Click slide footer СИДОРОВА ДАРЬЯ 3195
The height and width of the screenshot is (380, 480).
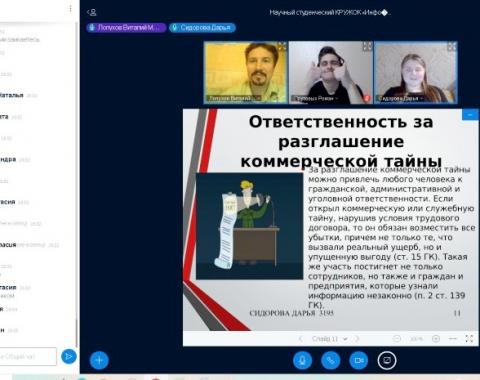[x=292, y=313]
